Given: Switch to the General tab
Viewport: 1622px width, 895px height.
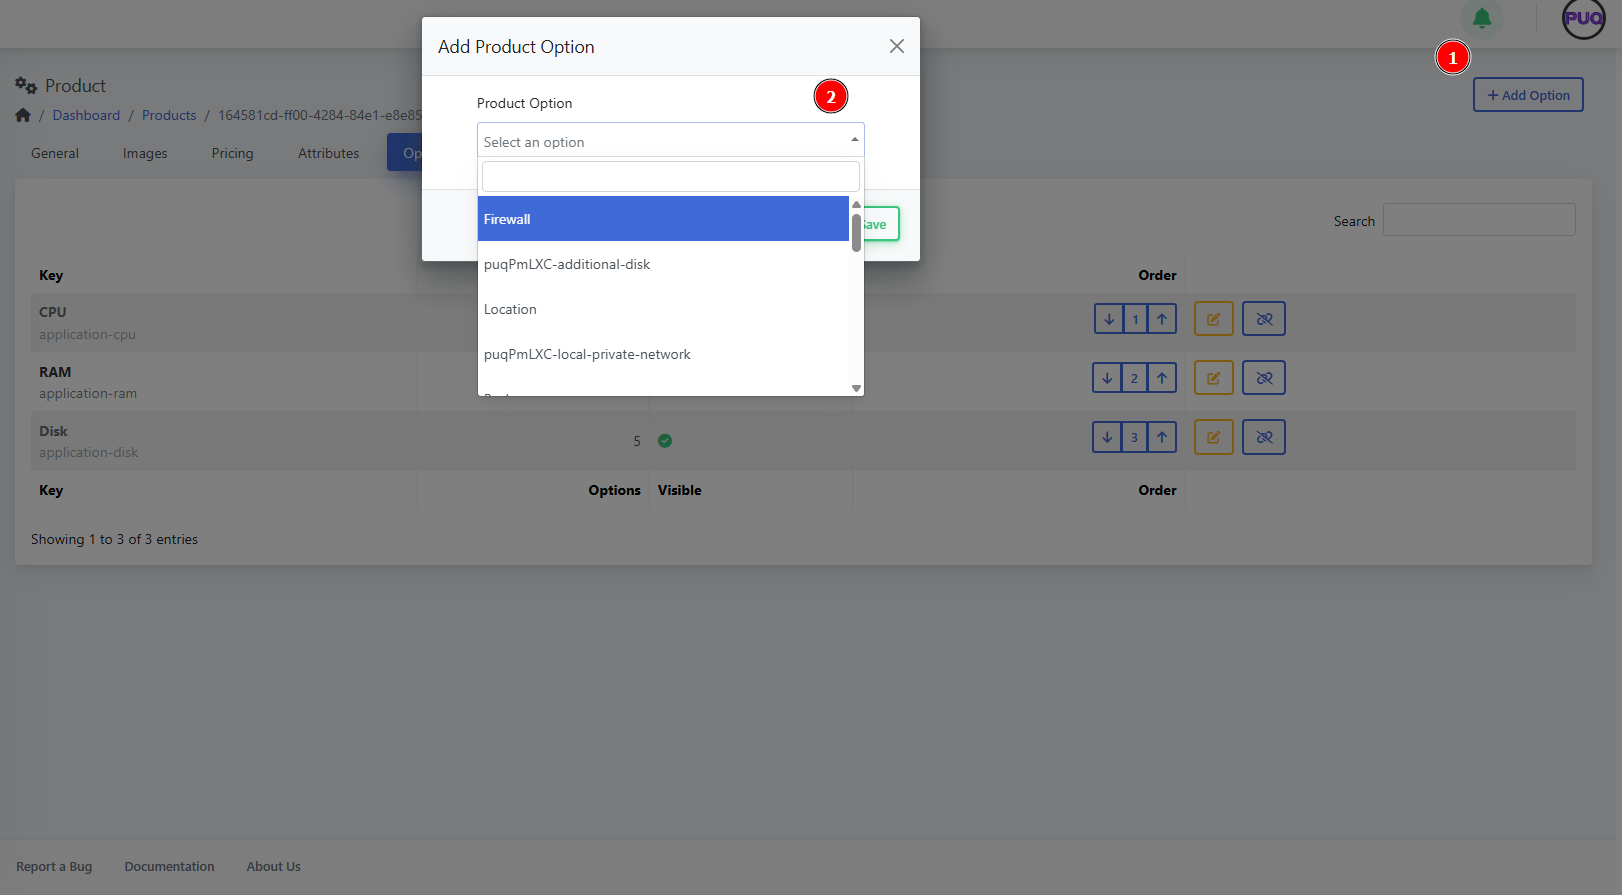Looking at the screenshot, I should [x=55, y=153].
